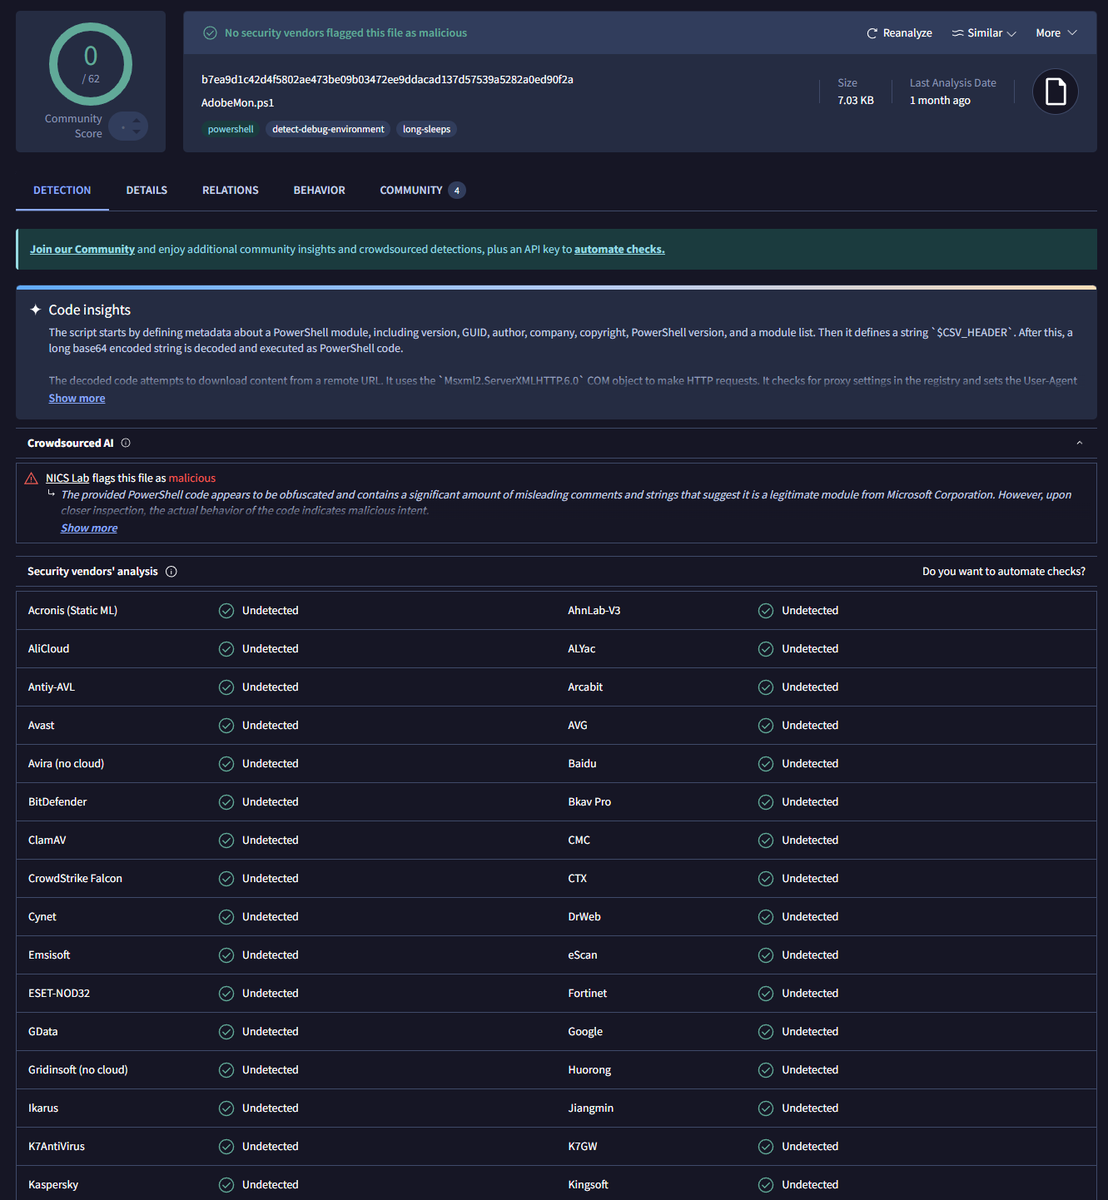Image resolution: width=1108 pixels, height=1200 pixels.
Task: Click the file type document icon
Action: coord(1055,92)
